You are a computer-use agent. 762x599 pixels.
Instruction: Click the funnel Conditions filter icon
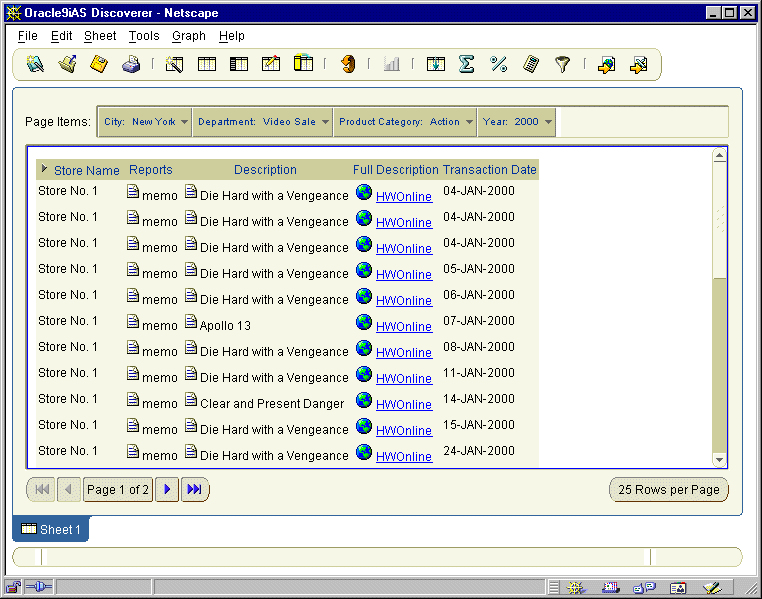coord(562,64)
